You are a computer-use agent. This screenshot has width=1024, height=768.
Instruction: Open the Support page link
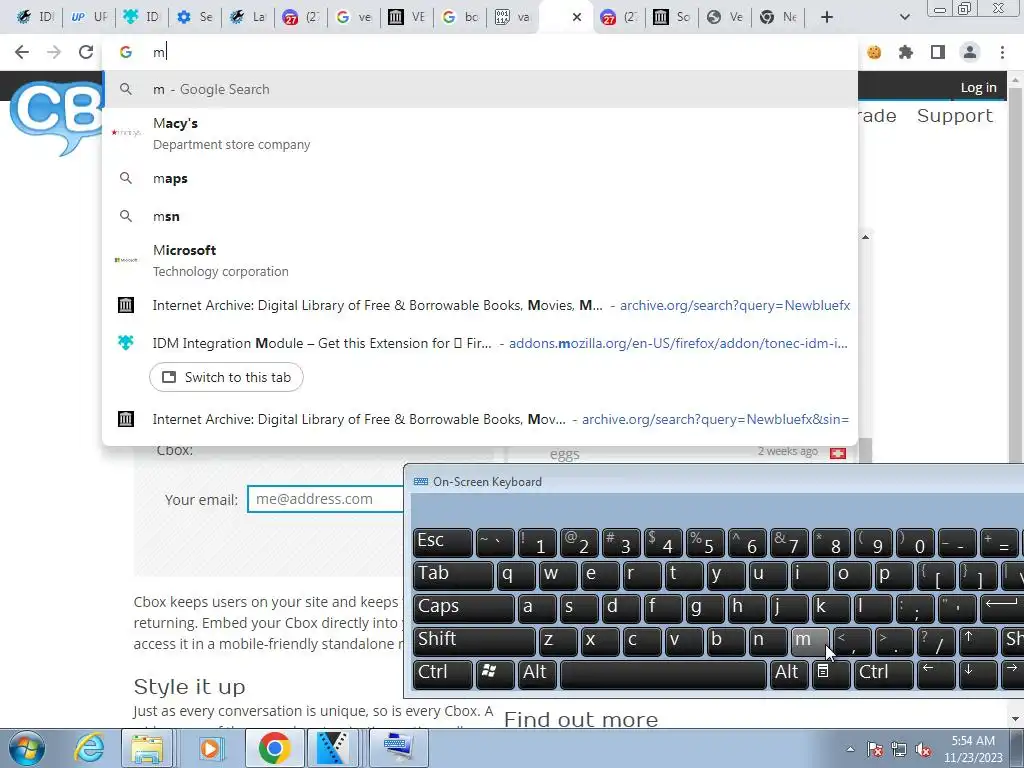pyautogui.click(x=954, y=116)
